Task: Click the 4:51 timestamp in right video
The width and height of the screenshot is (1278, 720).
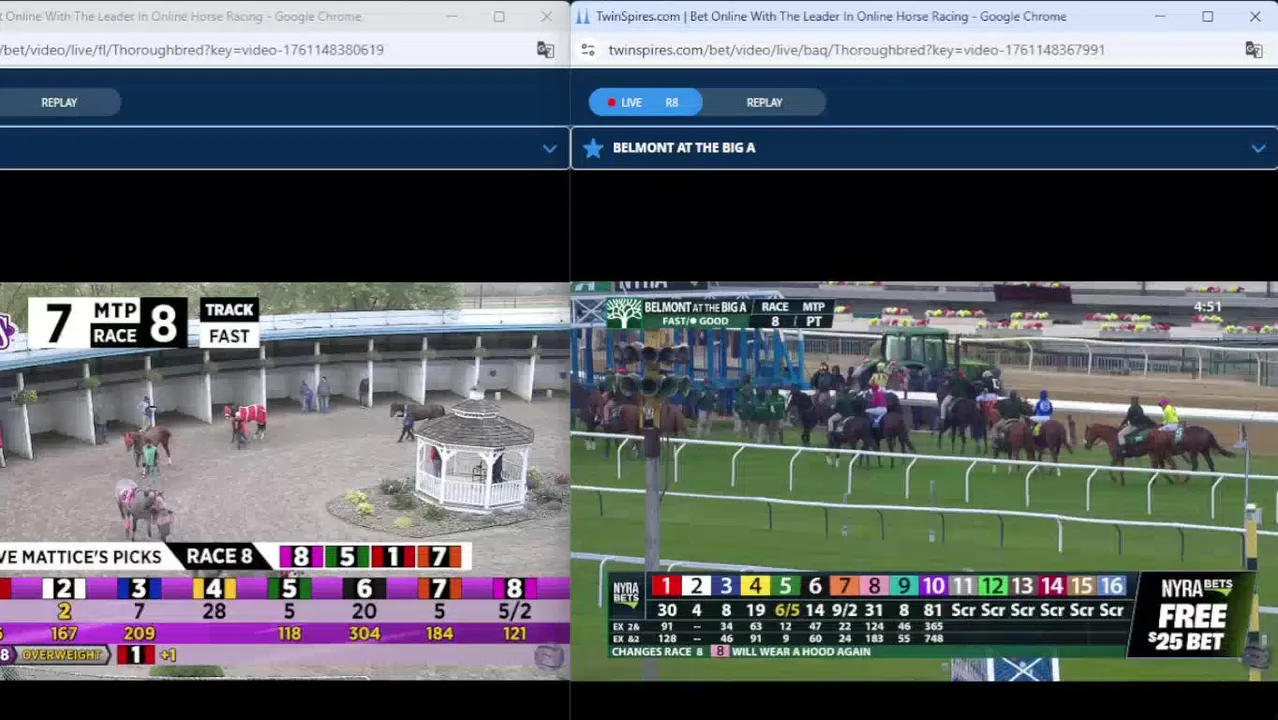Action: (1207, 307)
